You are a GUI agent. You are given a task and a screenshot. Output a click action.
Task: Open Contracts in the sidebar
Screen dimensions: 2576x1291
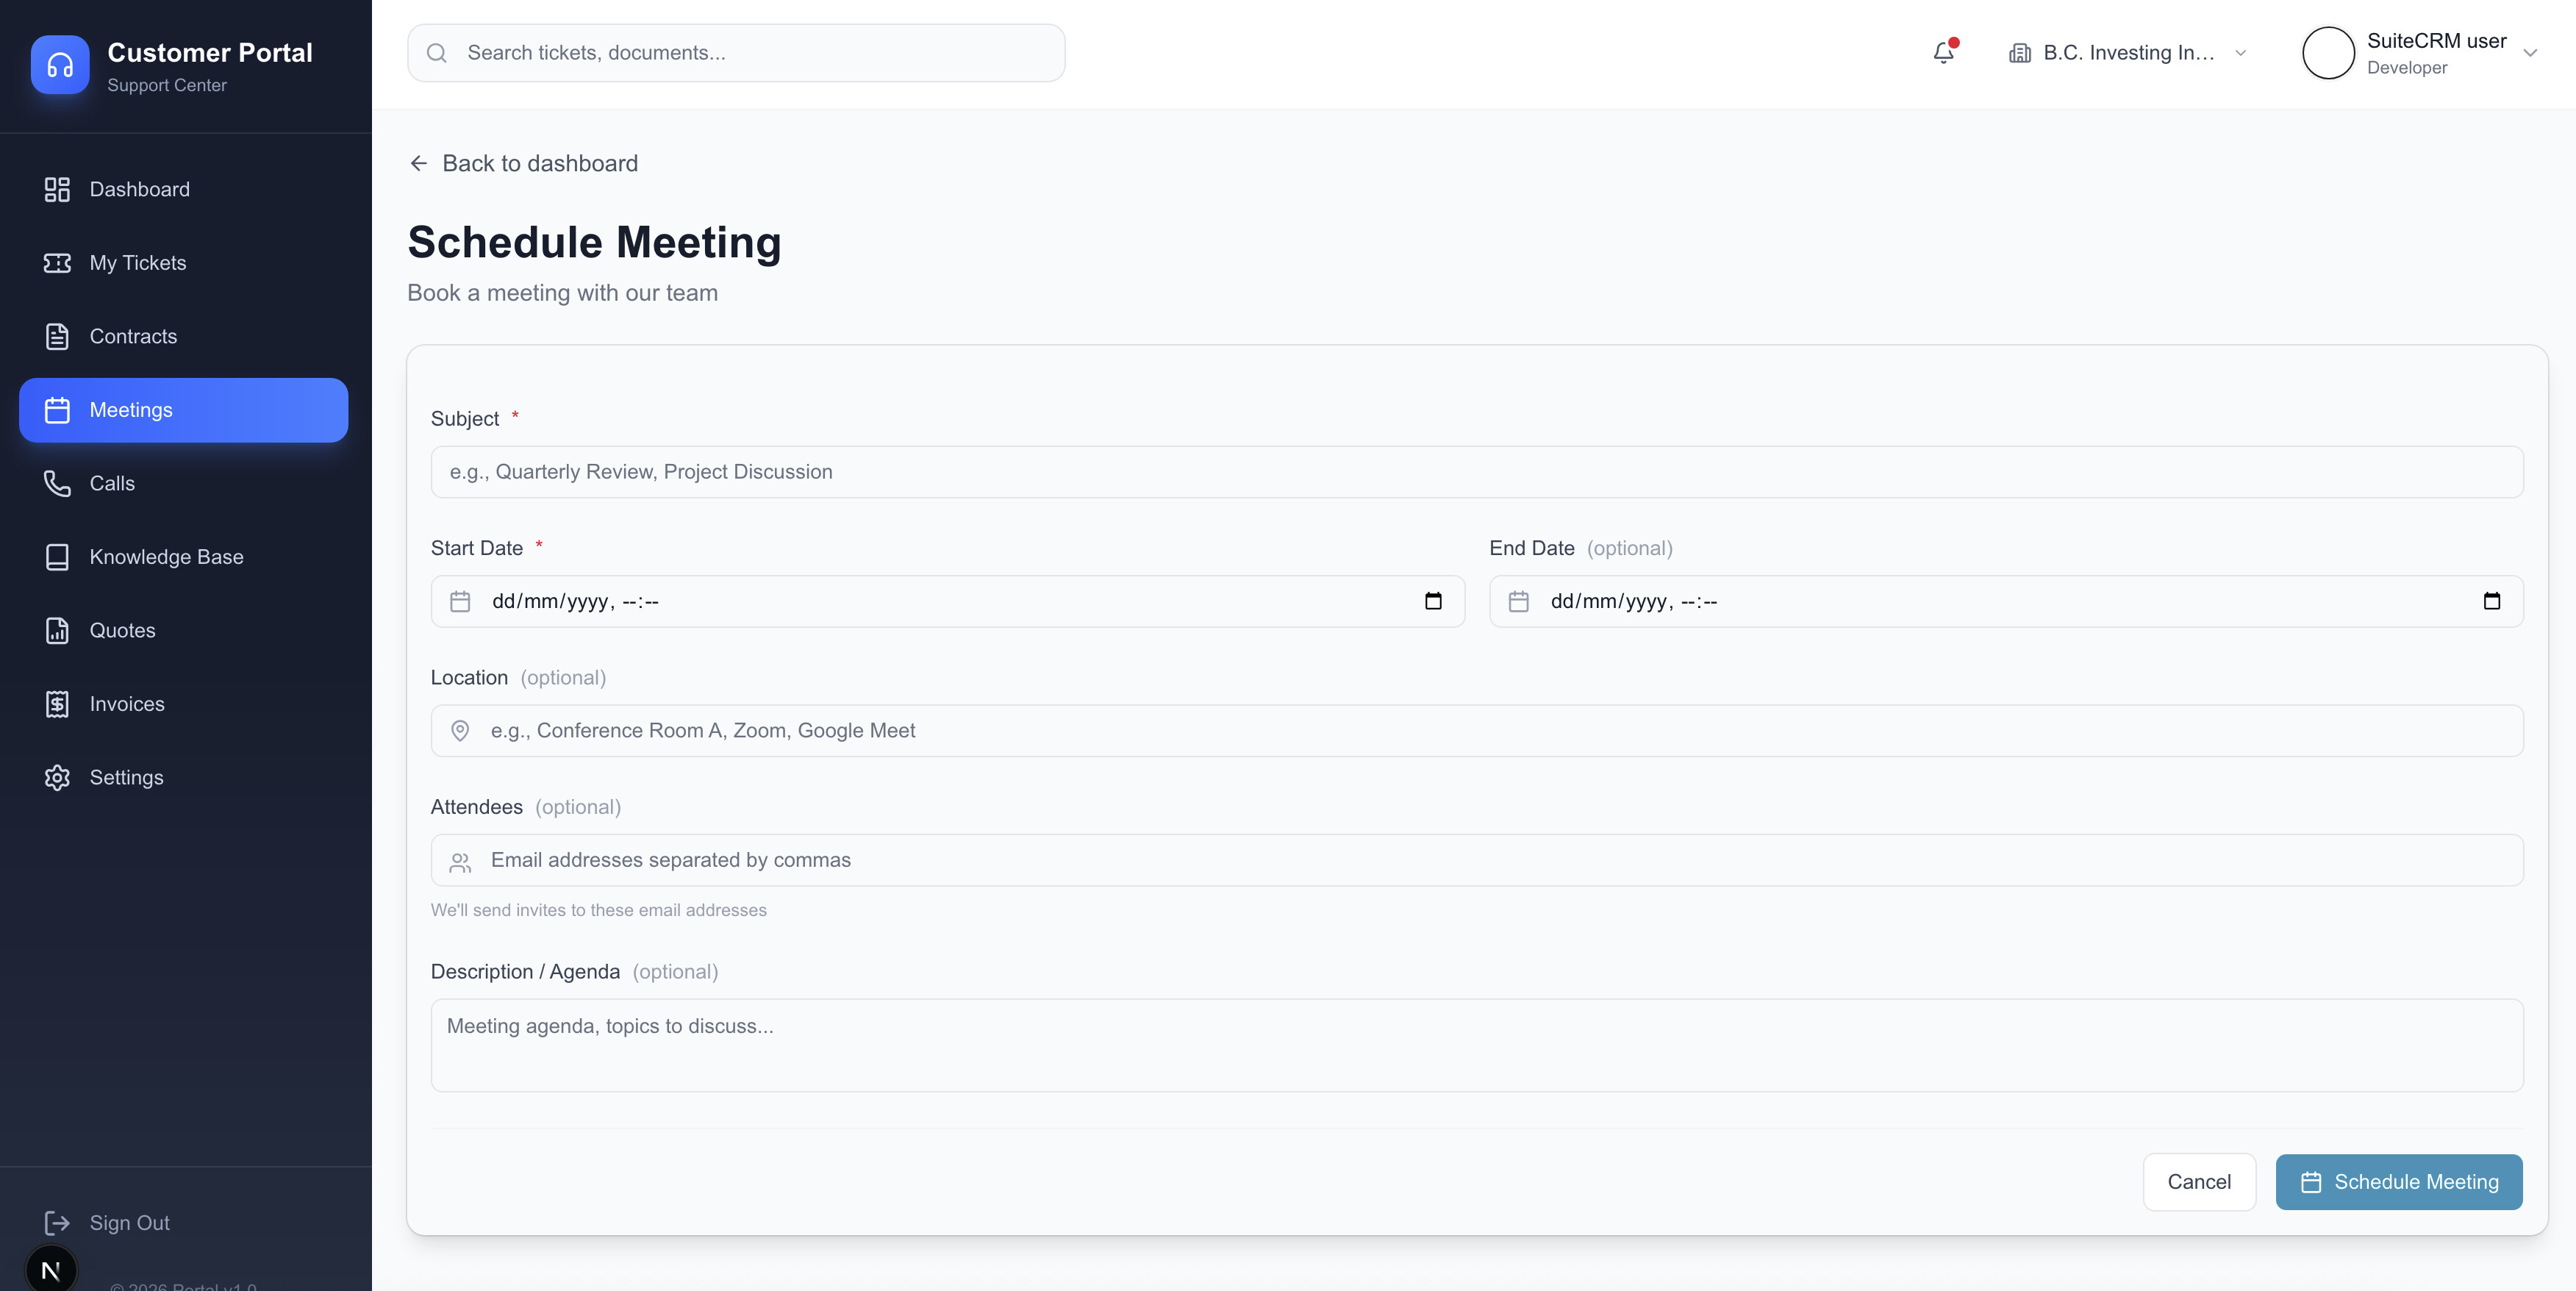pos(133,337)
